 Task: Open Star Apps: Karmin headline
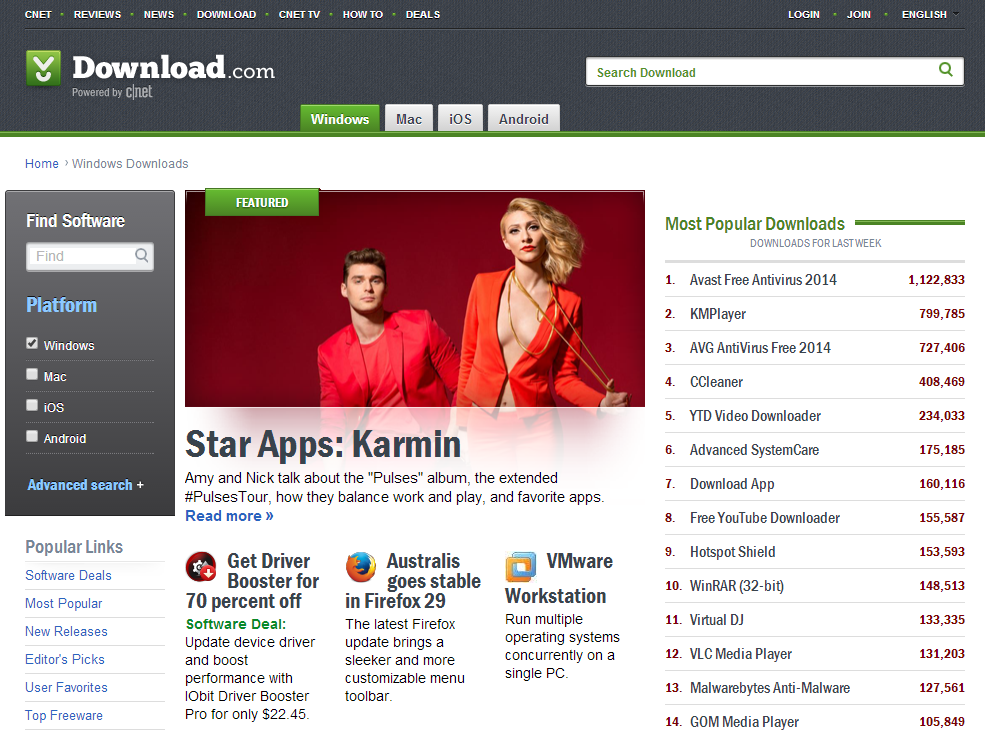[x=323, y=444]
